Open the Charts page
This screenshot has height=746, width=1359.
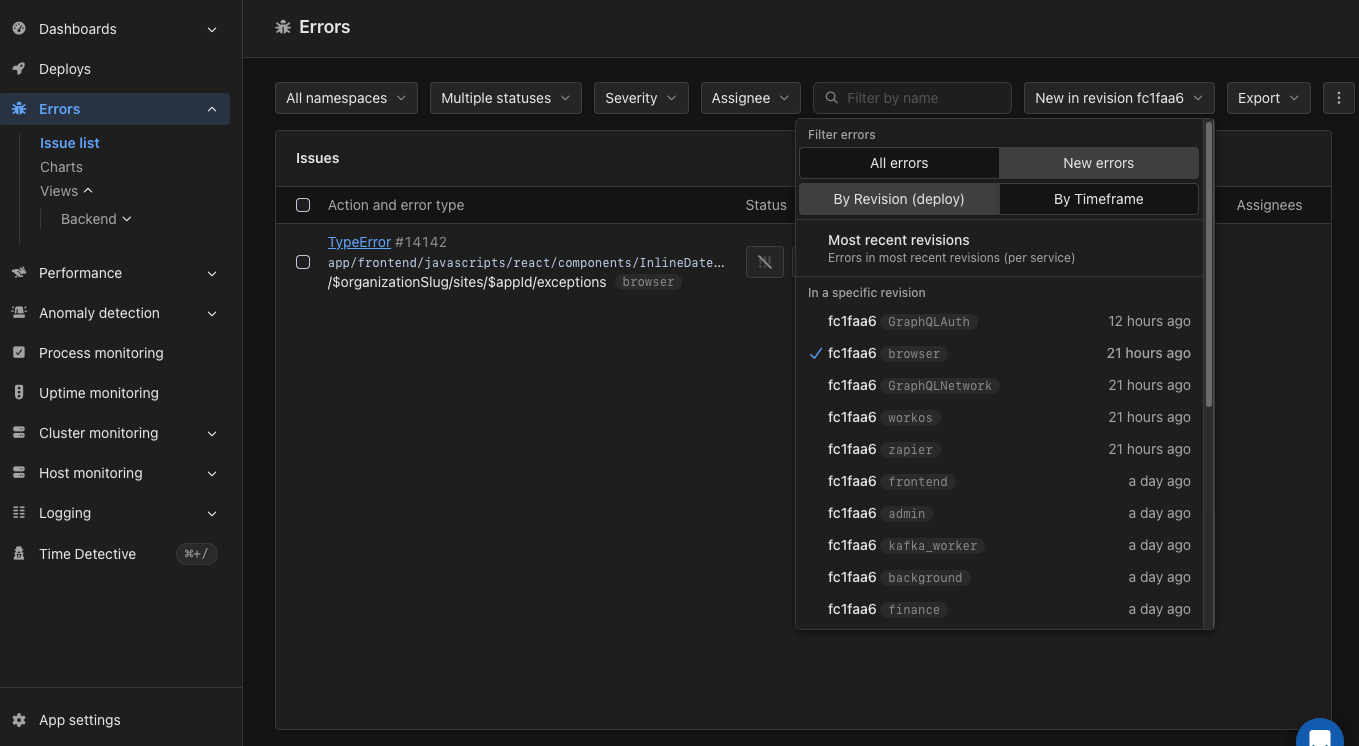[x=61, y=167]
